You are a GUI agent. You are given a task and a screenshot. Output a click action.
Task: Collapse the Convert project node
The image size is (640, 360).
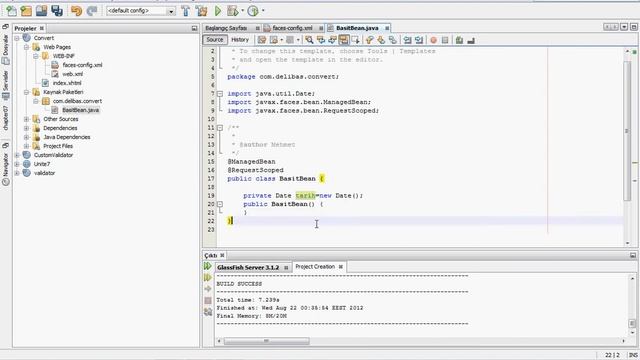click(17, 38)
